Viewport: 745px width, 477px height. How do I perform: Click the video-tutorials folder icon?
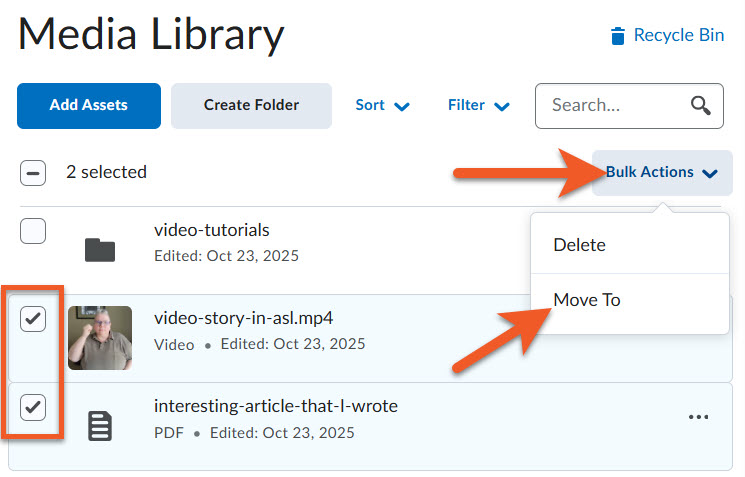click(100, 249)
